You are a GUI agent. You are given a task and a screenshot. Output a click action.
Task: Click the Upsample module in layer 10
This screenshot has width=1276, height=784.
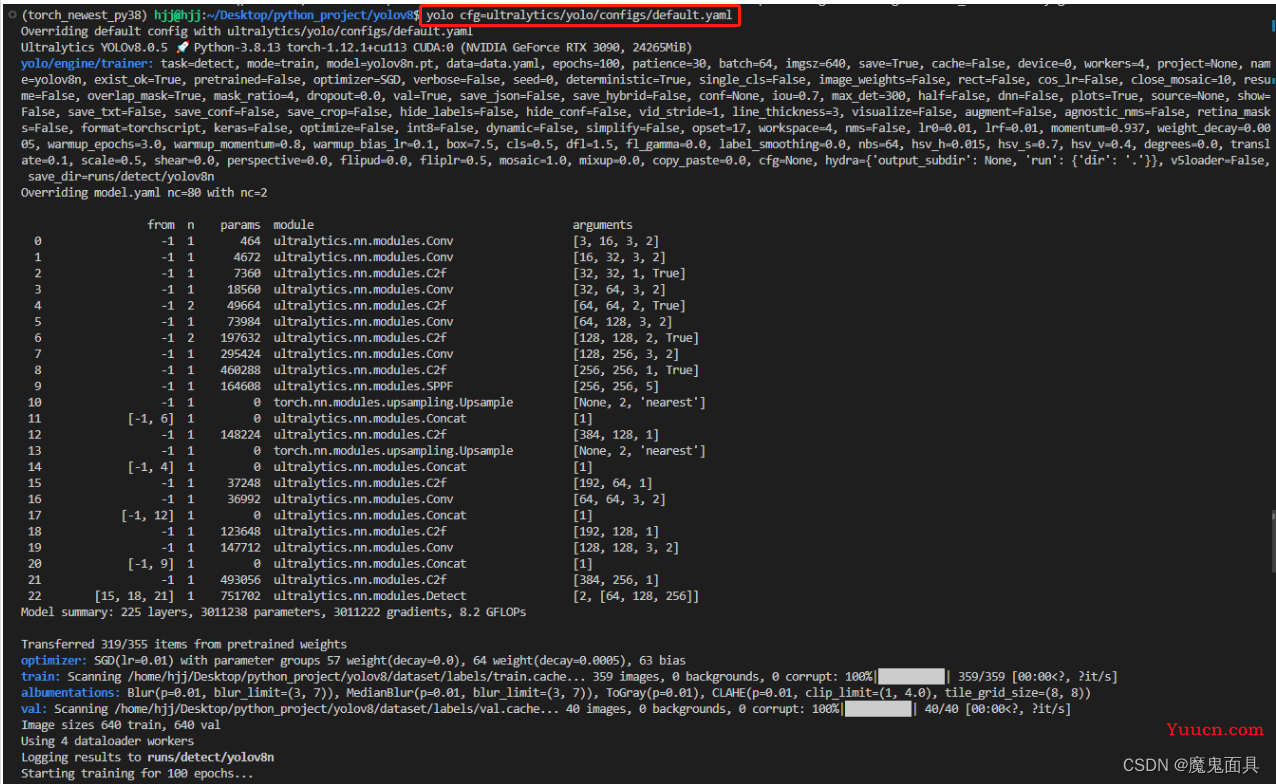[x=393, y=402]
